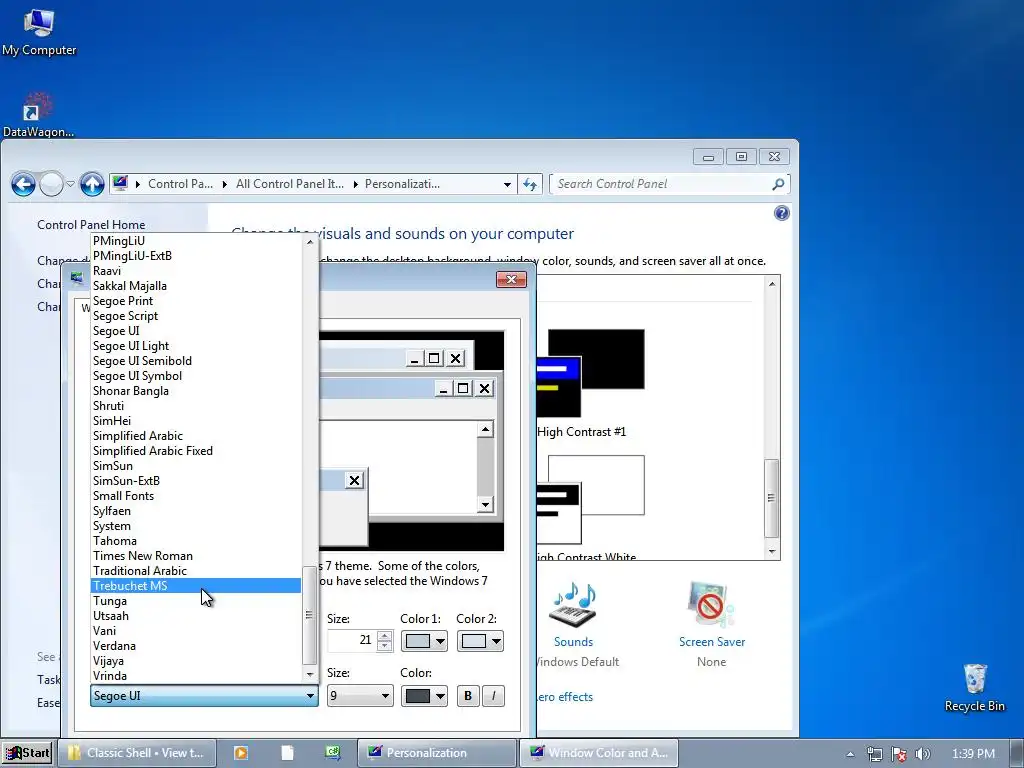Open Classic Shell taskbar button
This screenshot has width=1024, height=768.
tap(136, 753)
